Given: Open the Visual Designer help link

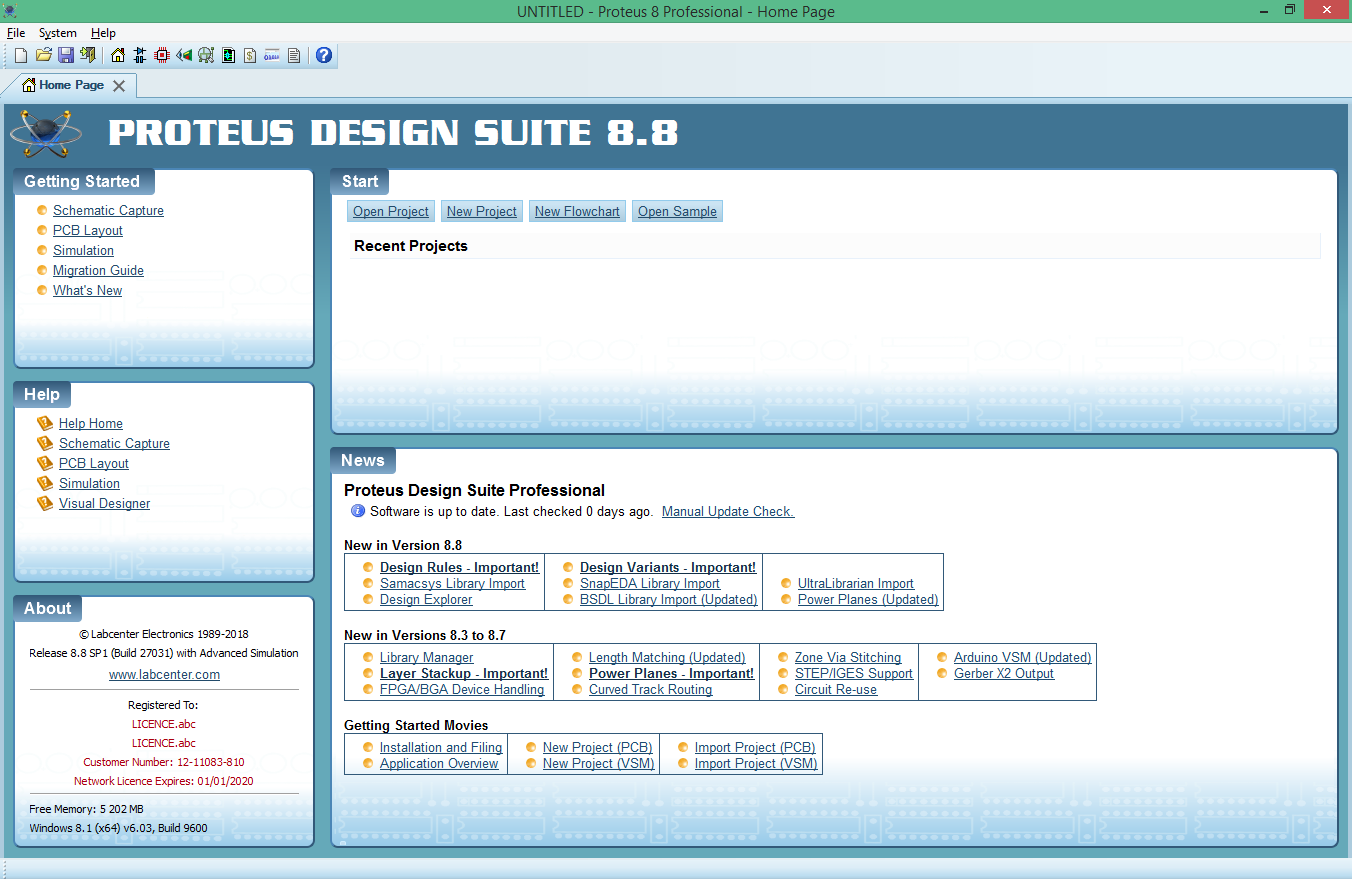Looking at the screenshot, I should tap(104, 504).
